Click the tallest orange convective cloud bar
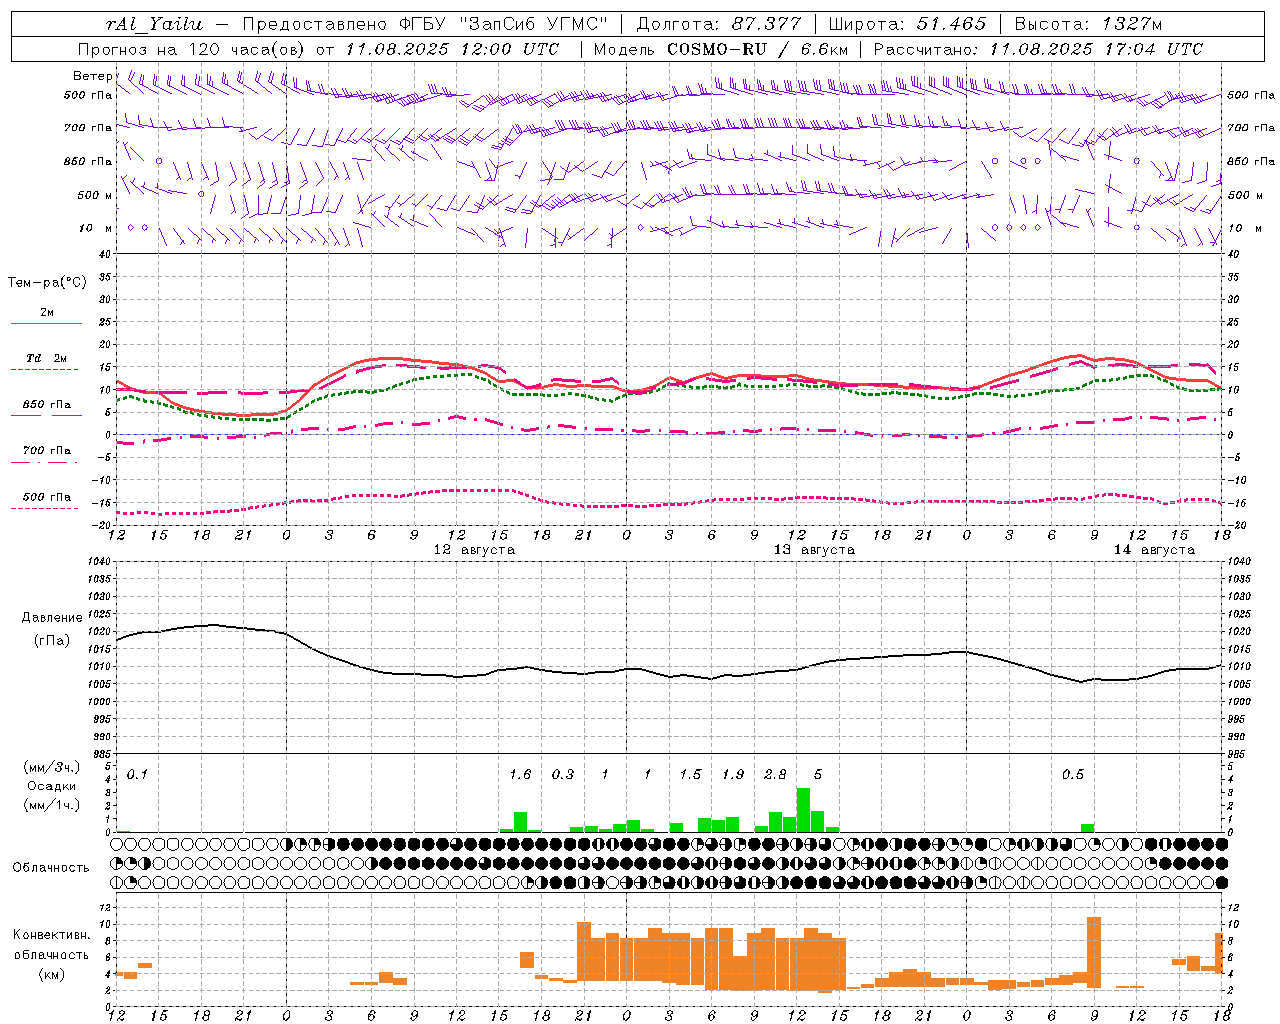Image resolution: width=1280 pixels, height=1024 pixels. (1094, 952)
